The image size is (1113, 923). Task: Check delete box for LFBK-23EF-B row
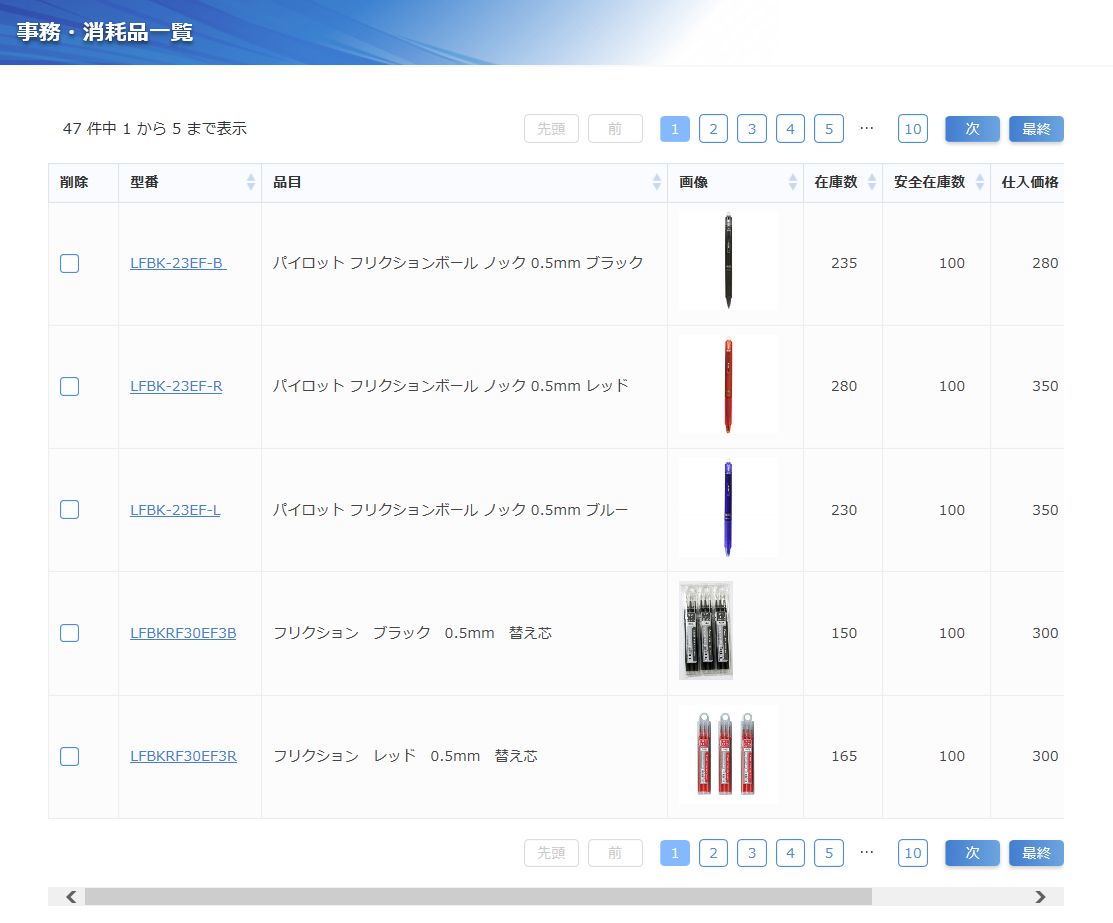pyautogui.click(x=69, y=264)
